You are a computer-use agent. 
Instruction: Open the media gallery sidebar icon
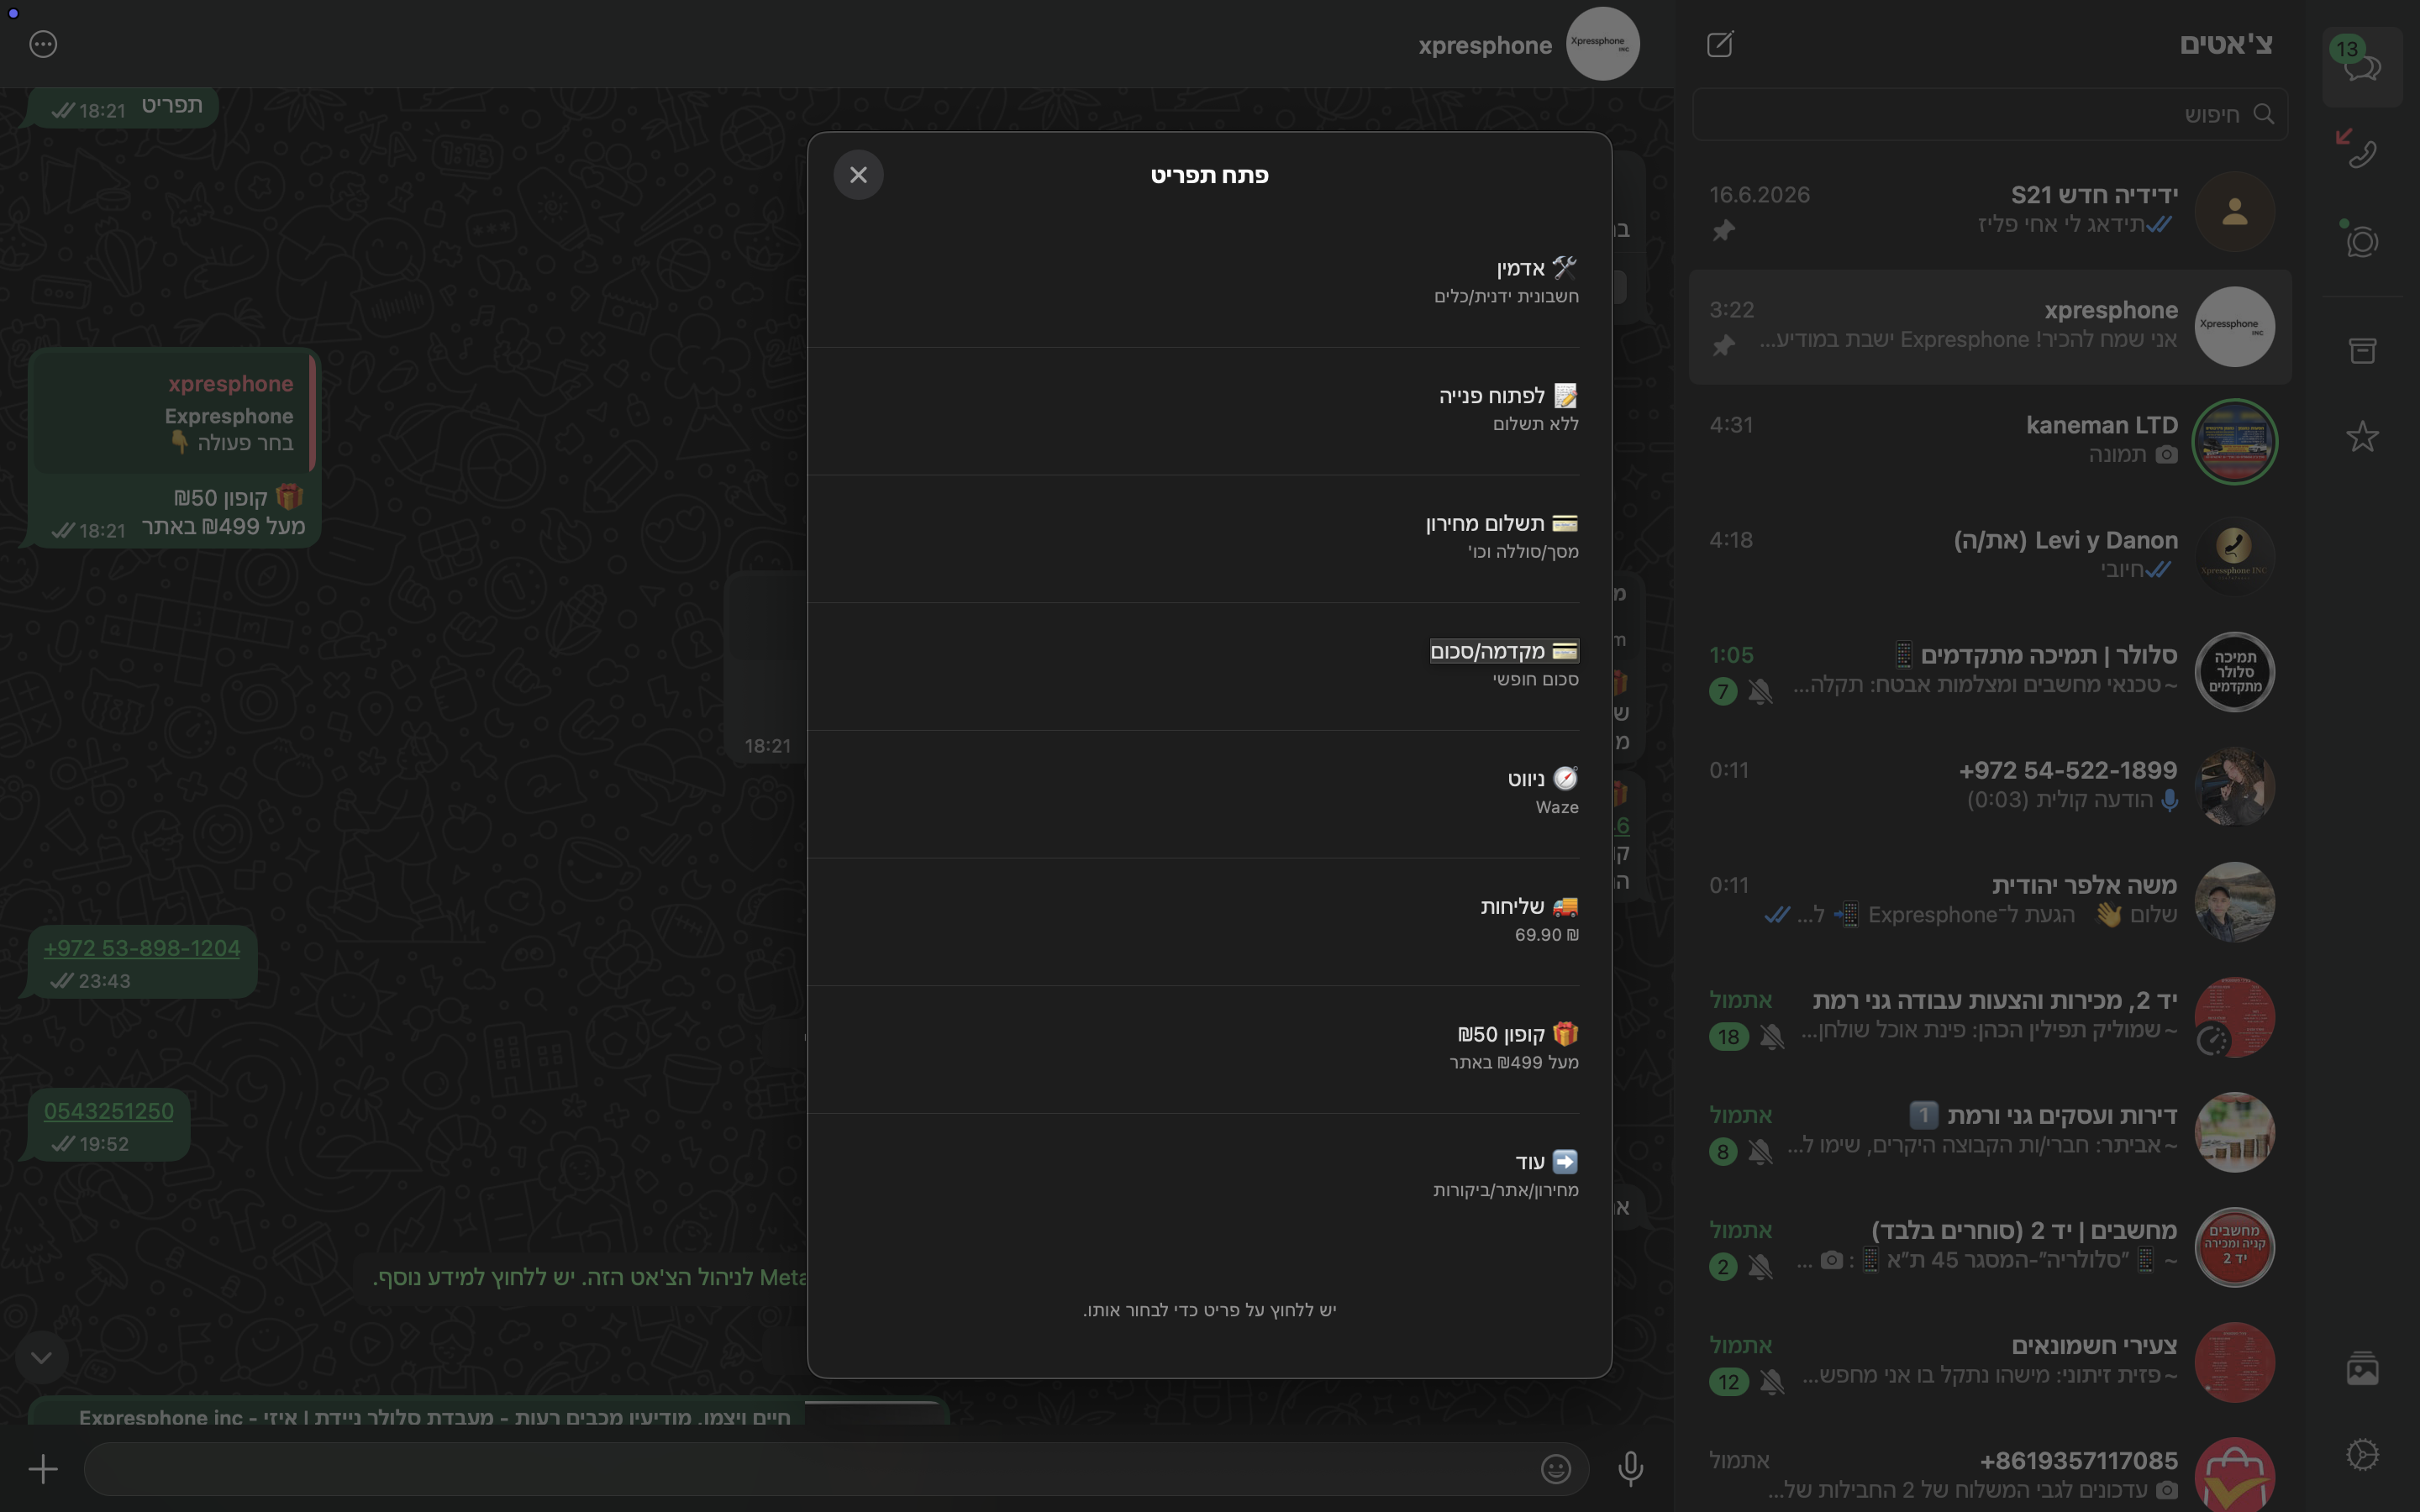pos(2362,1368)
